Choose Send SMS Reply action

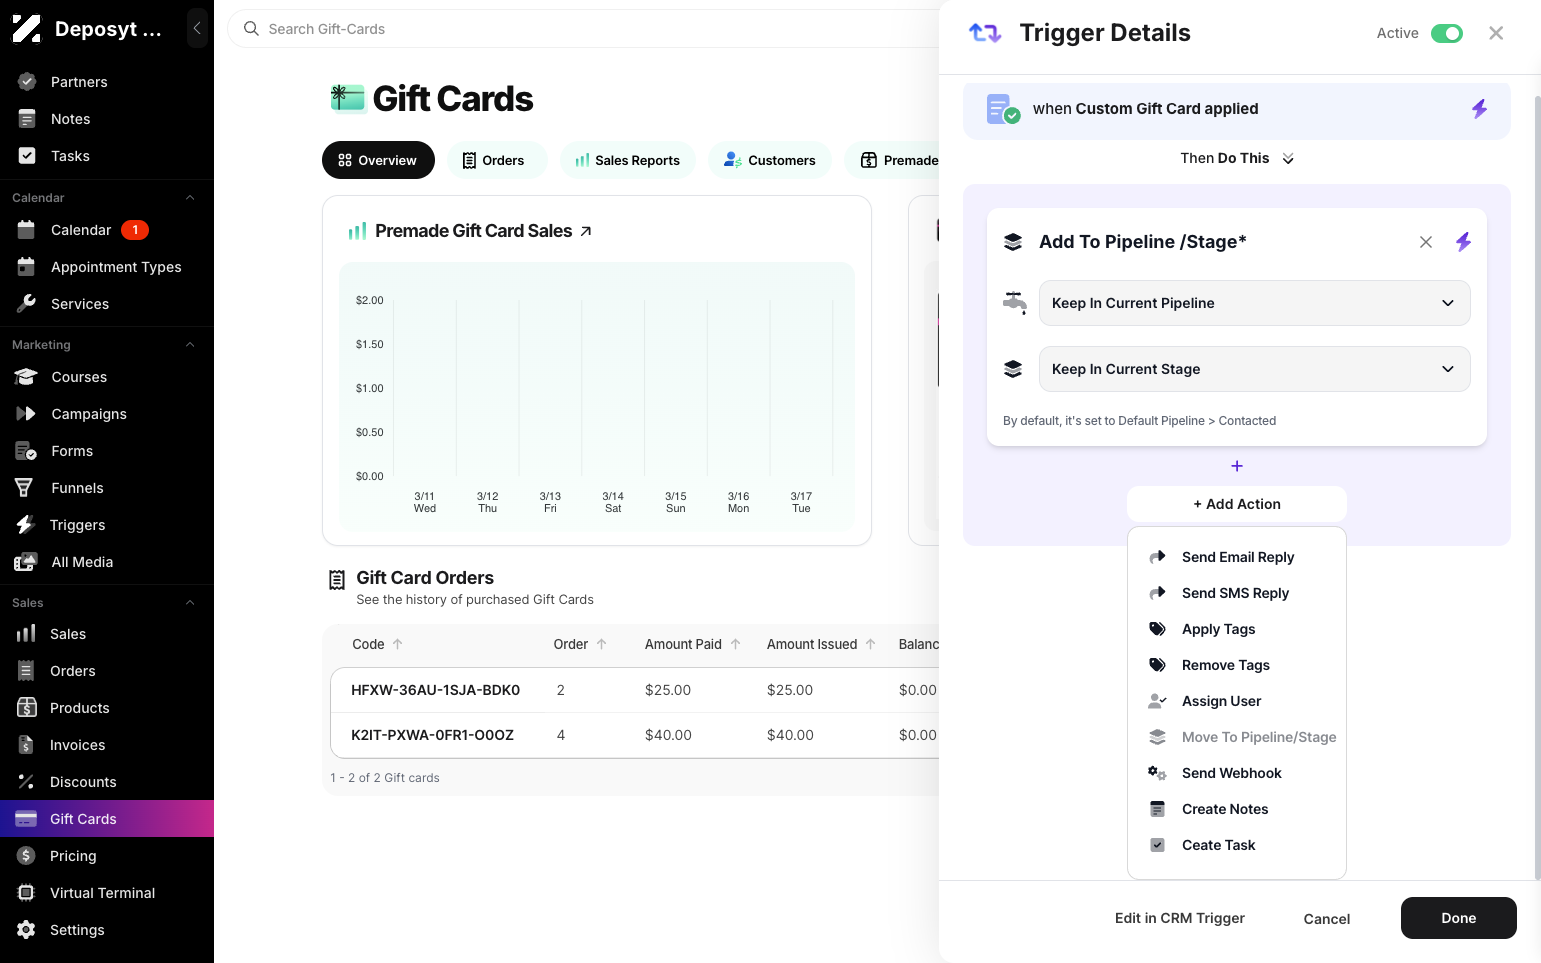[x=1237, y=593]
